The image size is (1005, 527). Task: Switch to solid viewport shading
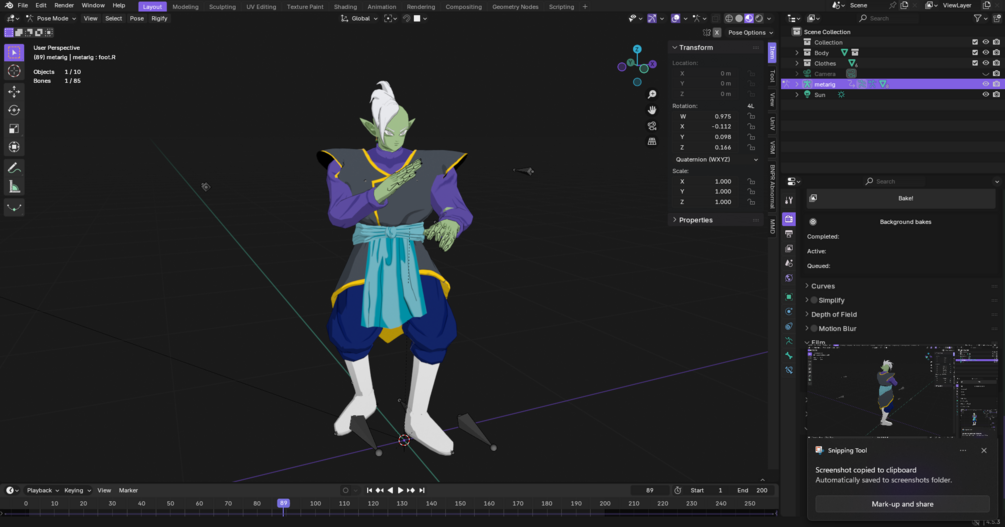[739, 19]
